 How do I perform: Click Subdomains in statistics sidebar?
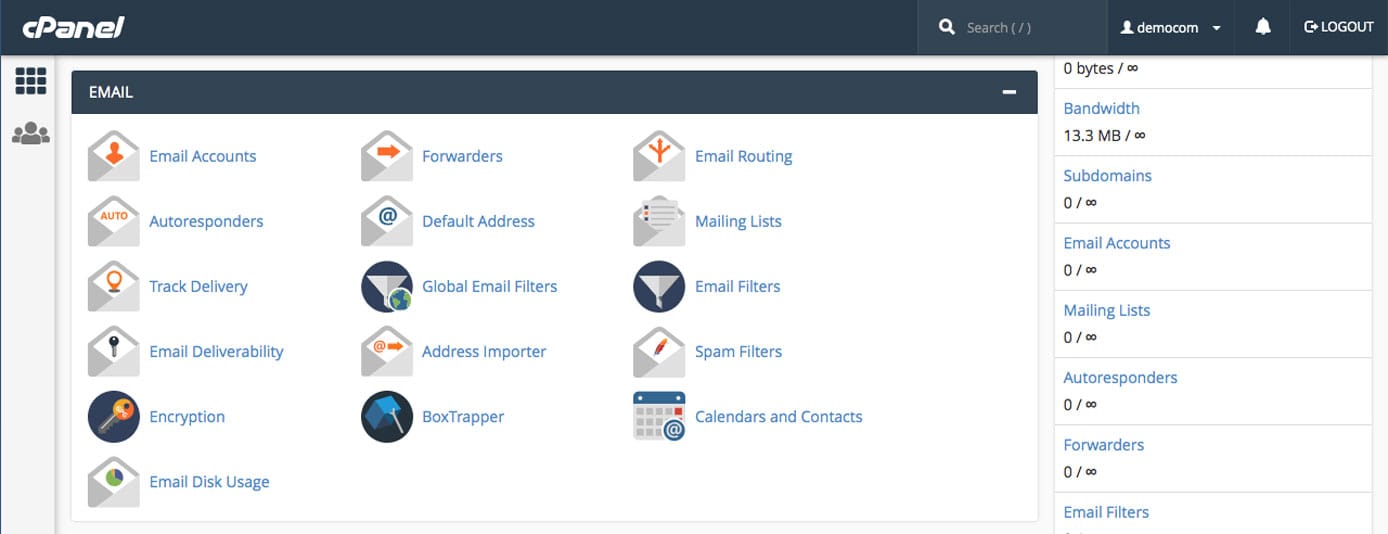click(x=1107, y=175)
